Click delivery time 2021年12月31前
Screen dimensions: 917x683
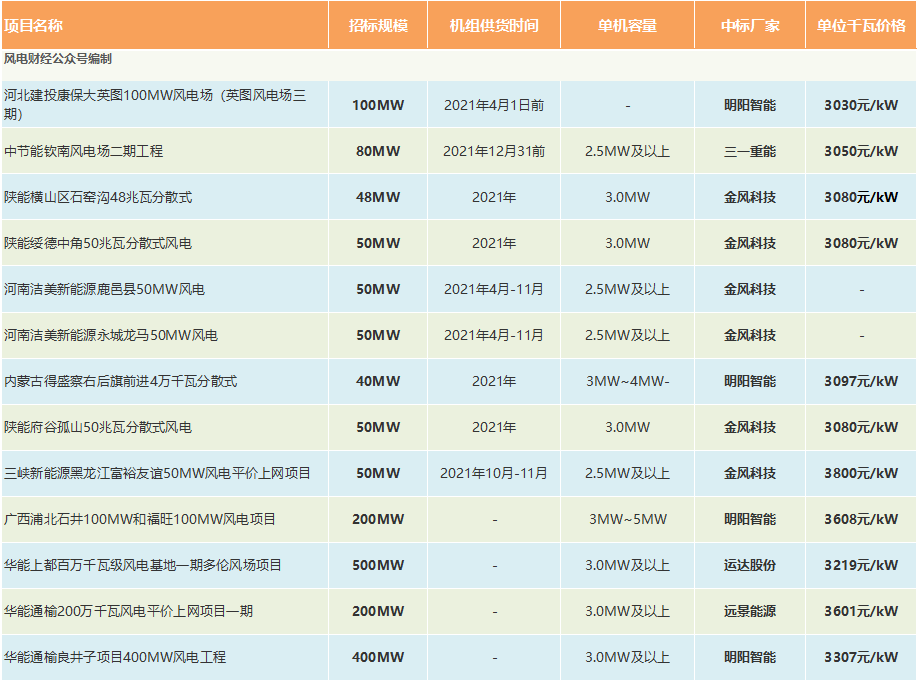(x=494, y=151)
